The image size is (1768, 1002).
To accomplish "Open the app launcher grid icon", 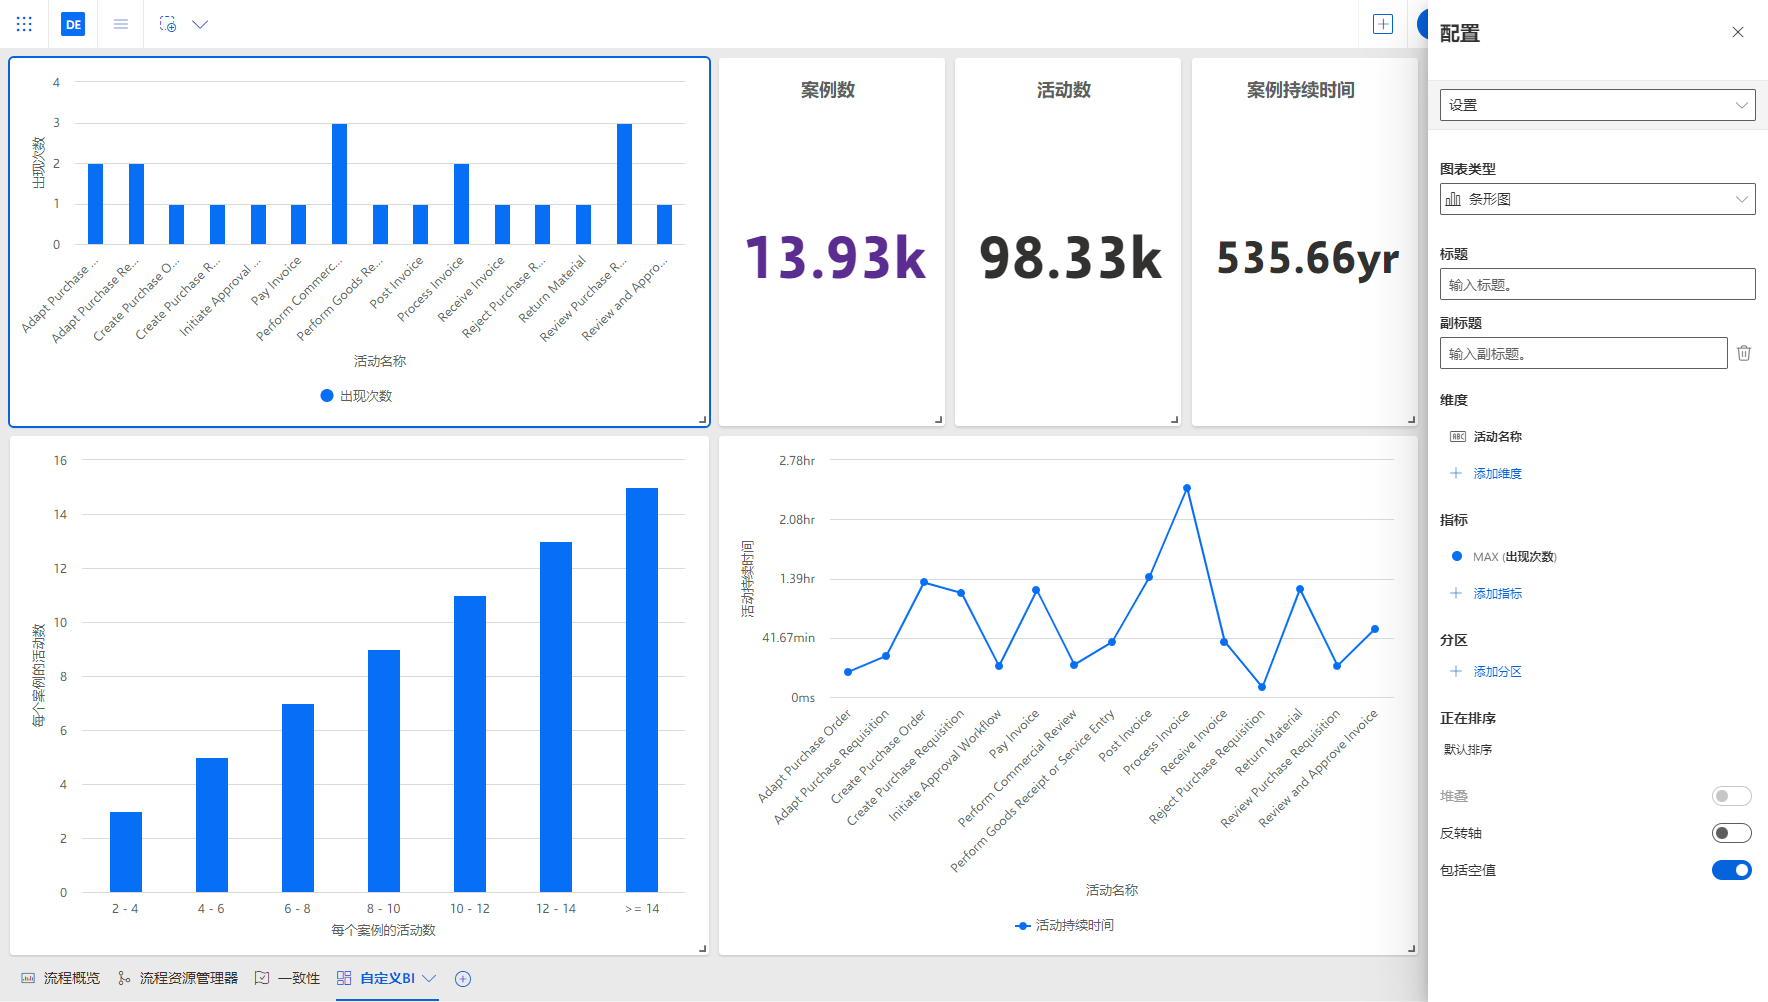I will click(x=24, y=24).
